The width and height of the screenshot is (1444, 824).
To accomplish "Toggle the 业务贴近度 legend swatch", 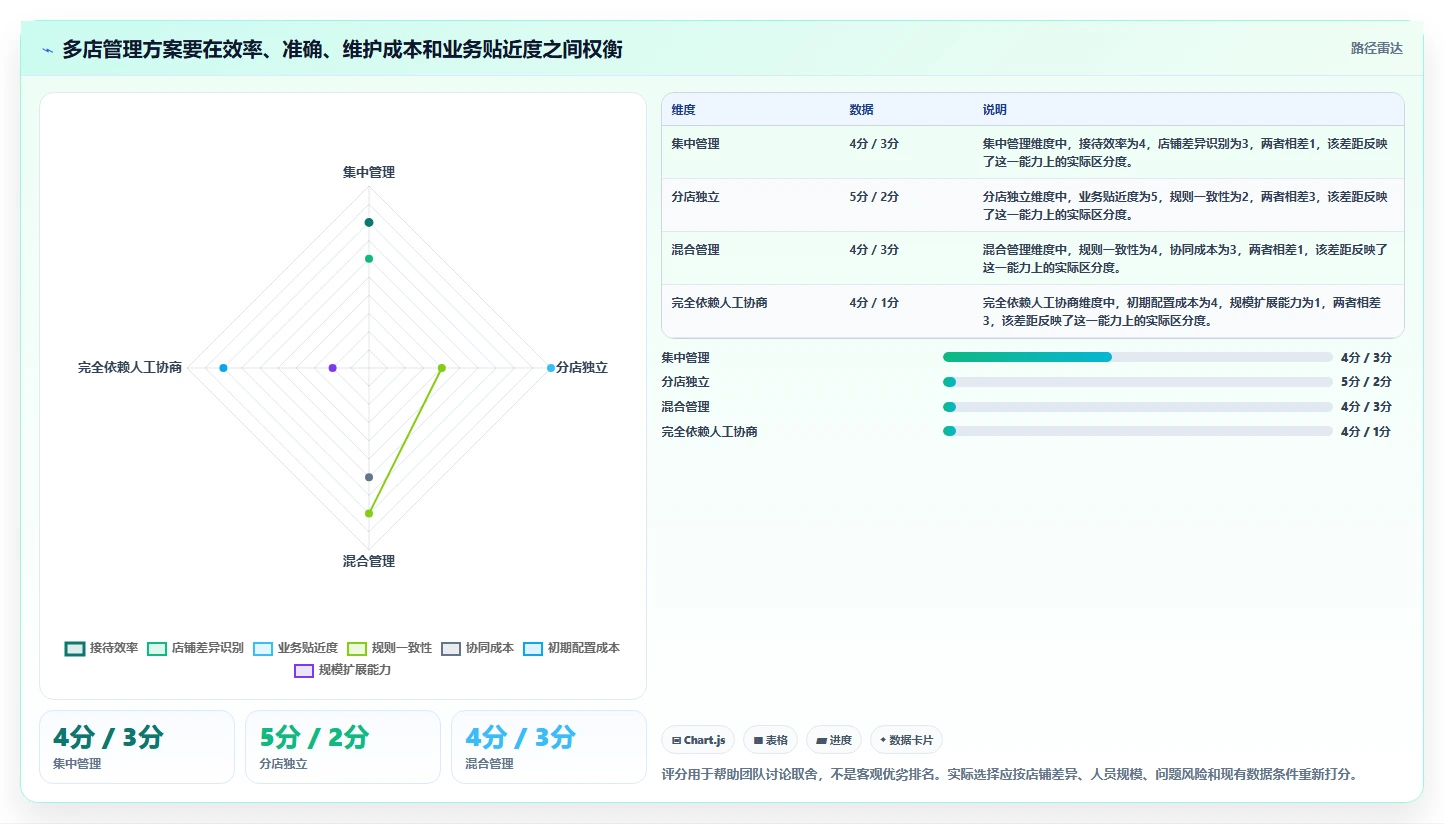I will [x=263, y=648].
